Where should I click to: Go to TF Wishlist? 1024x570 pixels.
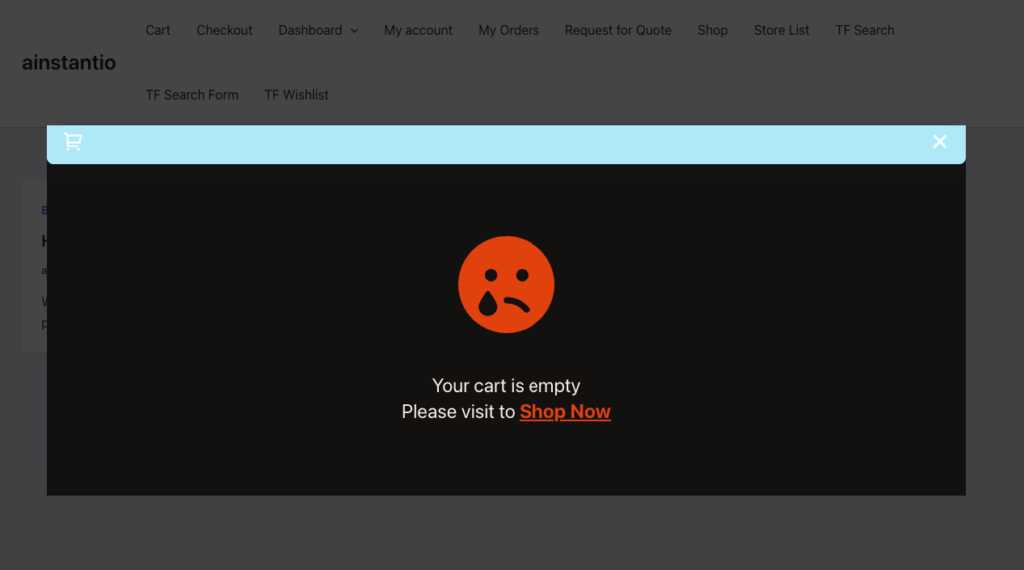point(296,95)
